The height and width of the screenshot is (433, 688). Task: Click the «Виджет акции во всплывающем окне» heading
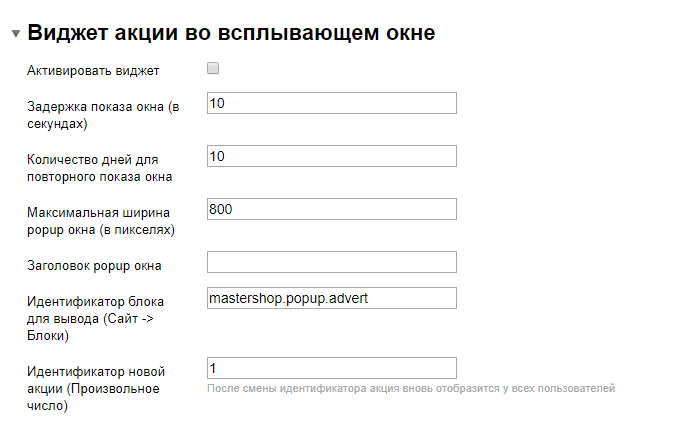231,32
